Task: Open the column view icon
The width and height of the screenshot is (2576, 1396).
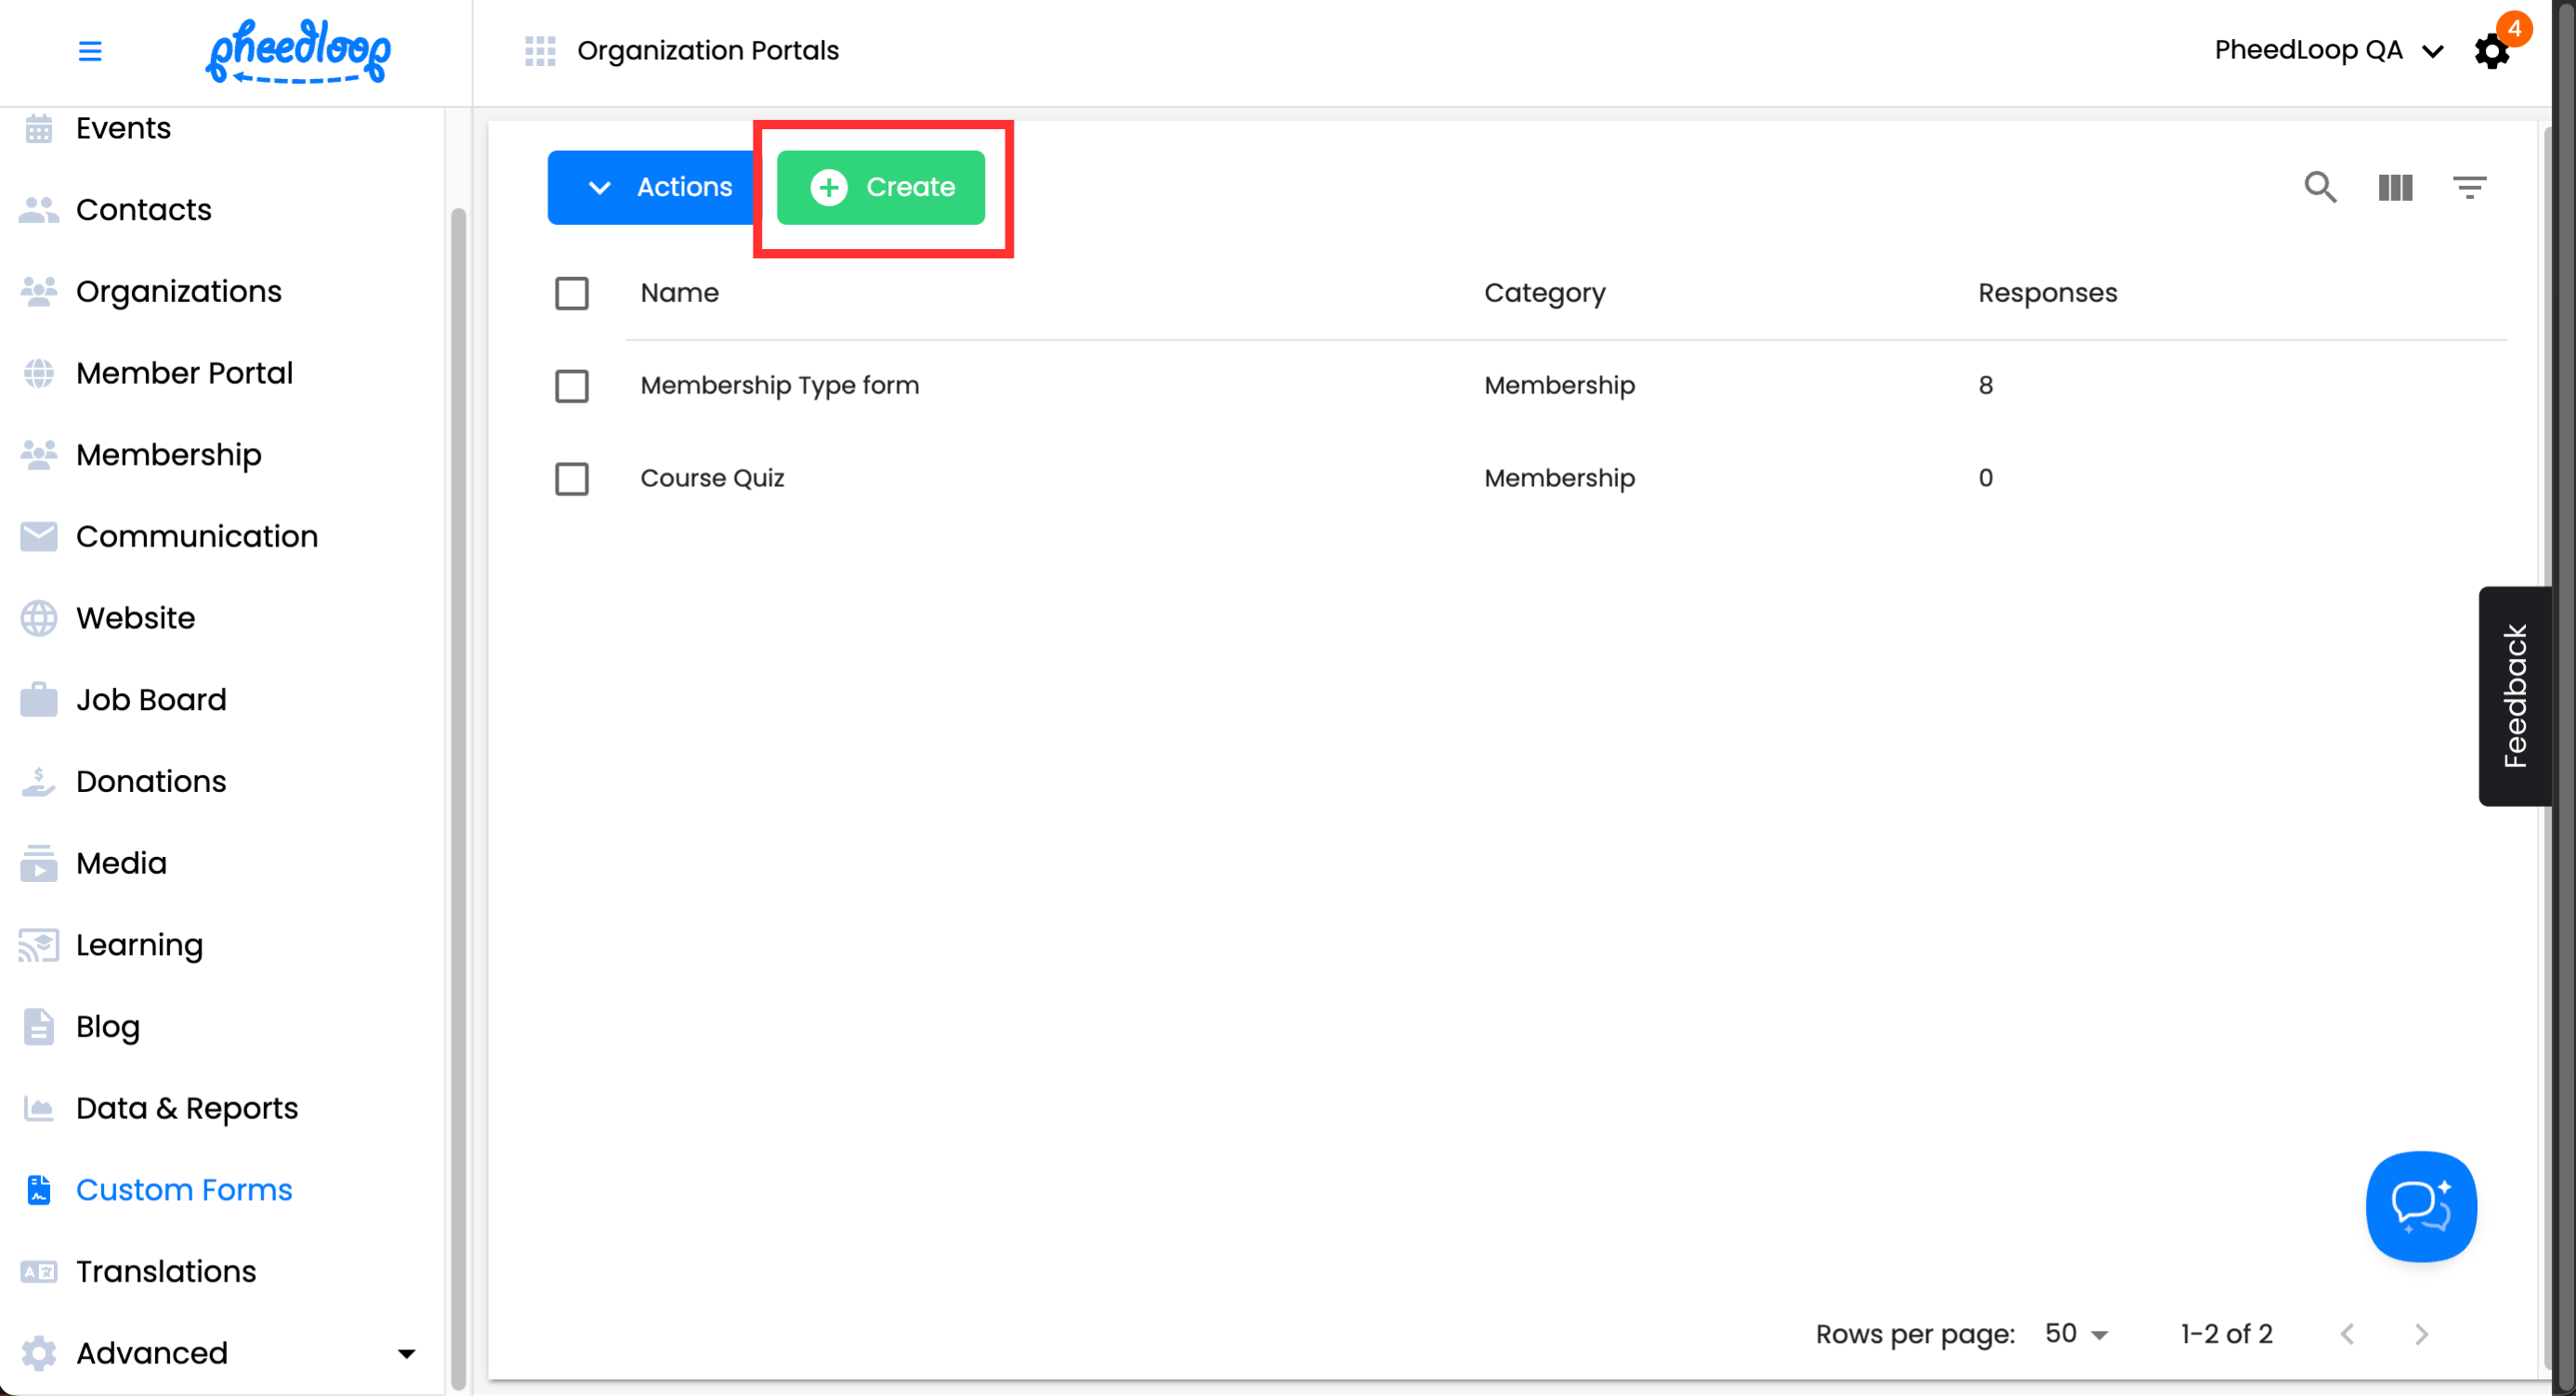Action: [x=2395, y=187]
